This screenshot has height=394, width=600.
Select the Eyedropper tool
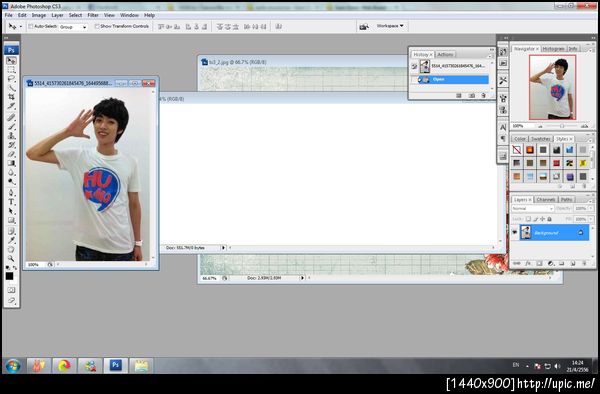[x=11, y=241]
